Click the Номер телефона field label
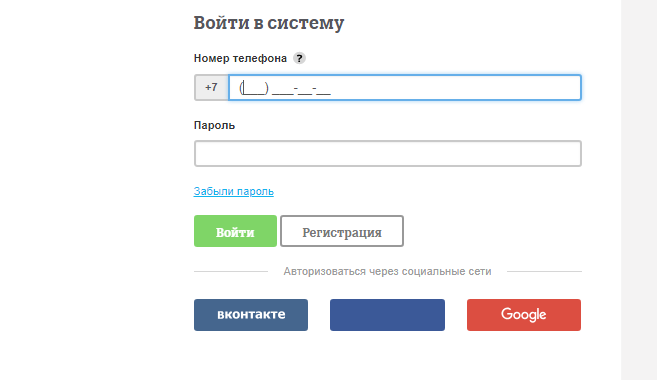The image size is (657, 380). click(240, 58)
